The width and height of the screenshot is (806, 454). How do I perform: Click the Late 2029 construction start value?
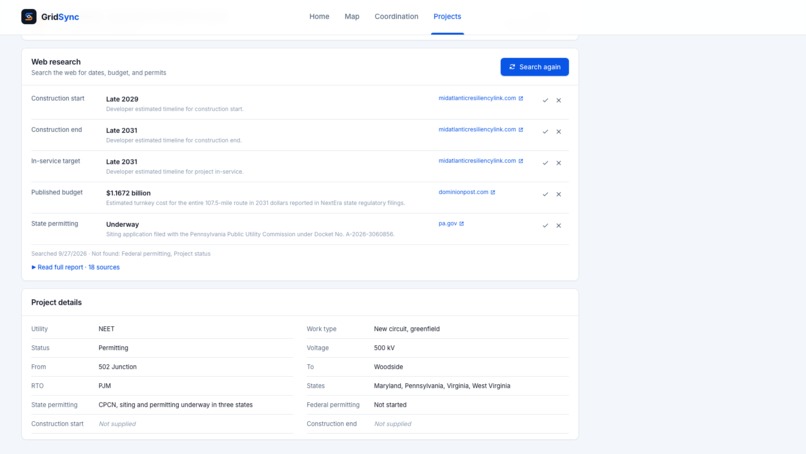coord(122,99)
